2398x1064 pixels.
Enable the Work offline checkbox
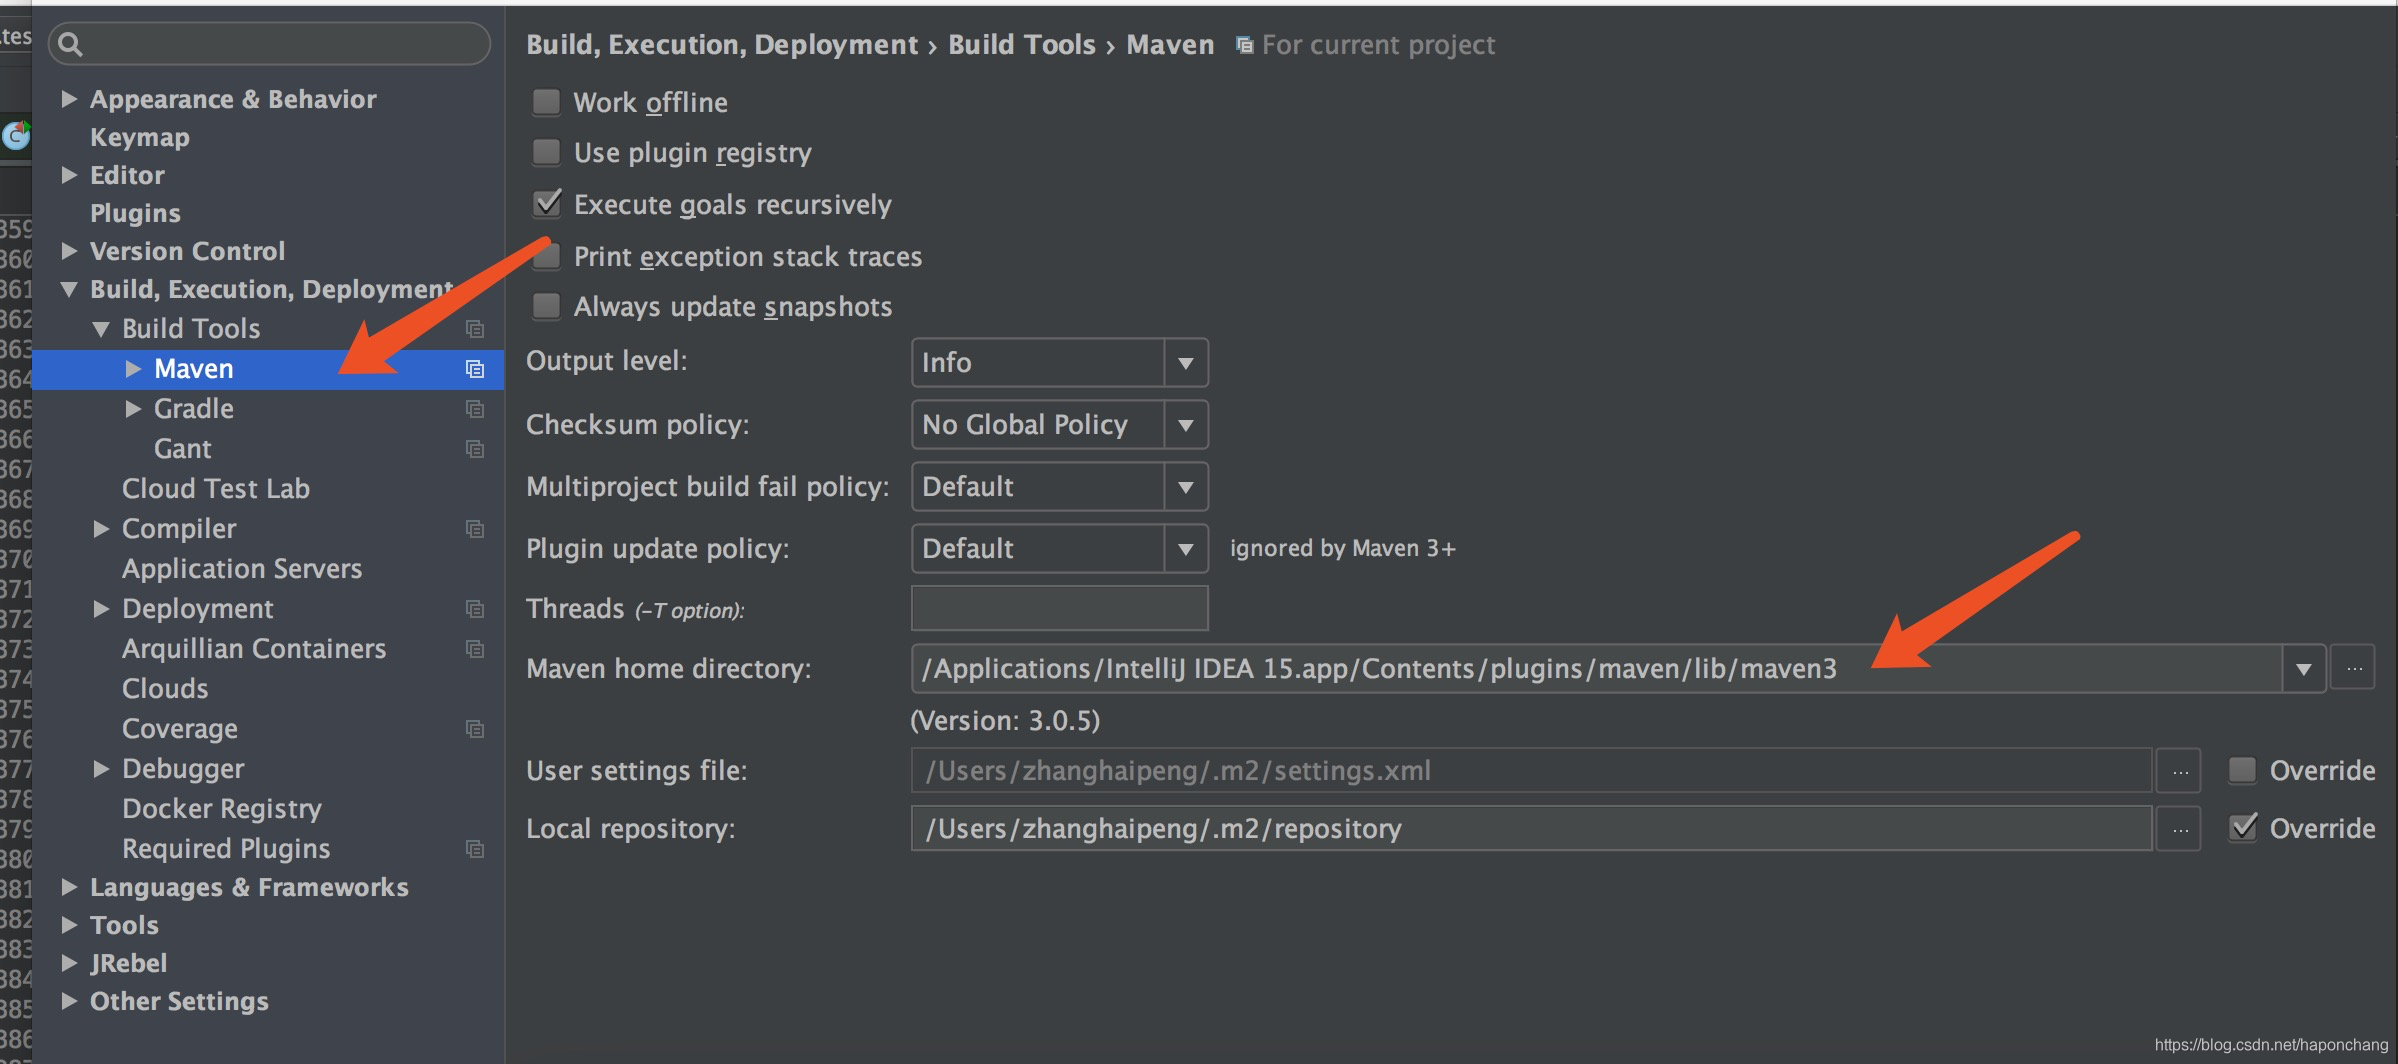[x=546, y=102]
